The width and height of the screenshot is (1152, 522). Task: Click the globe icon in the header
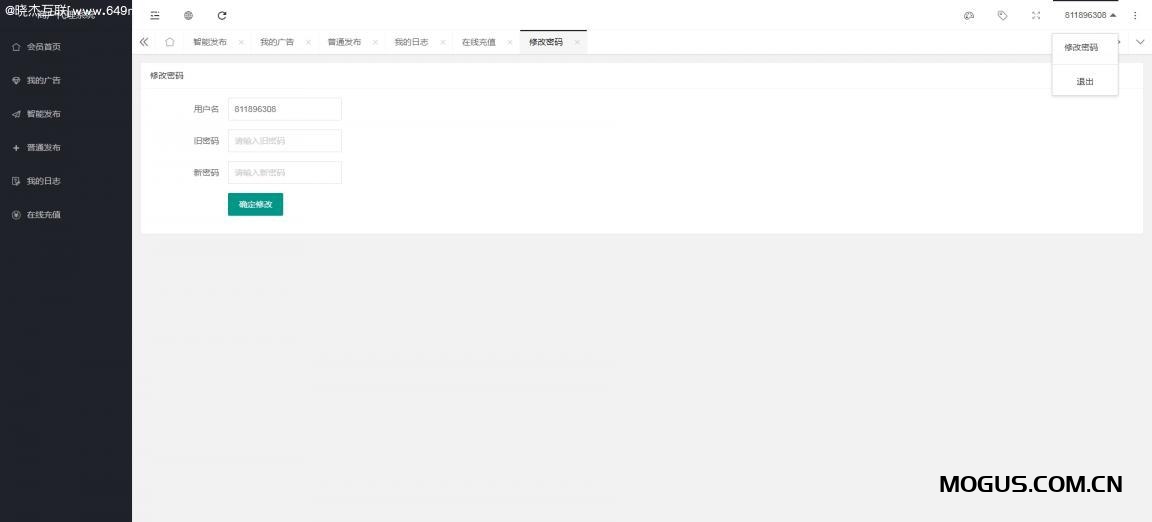(188, 15)
